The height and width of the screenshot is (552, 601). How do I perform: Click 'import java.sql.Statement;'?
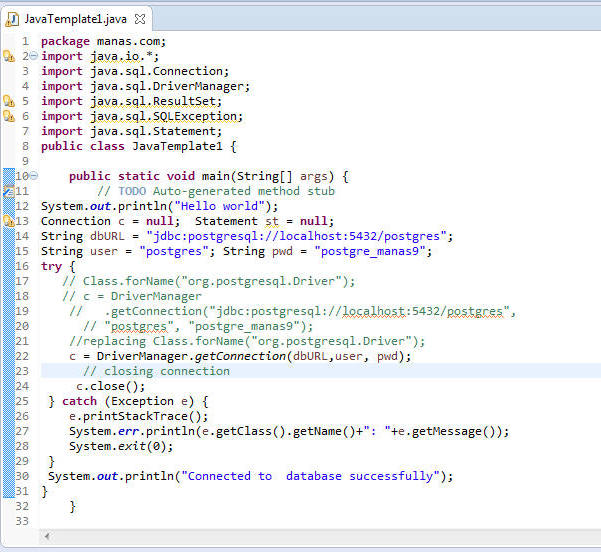pos(131,131)
